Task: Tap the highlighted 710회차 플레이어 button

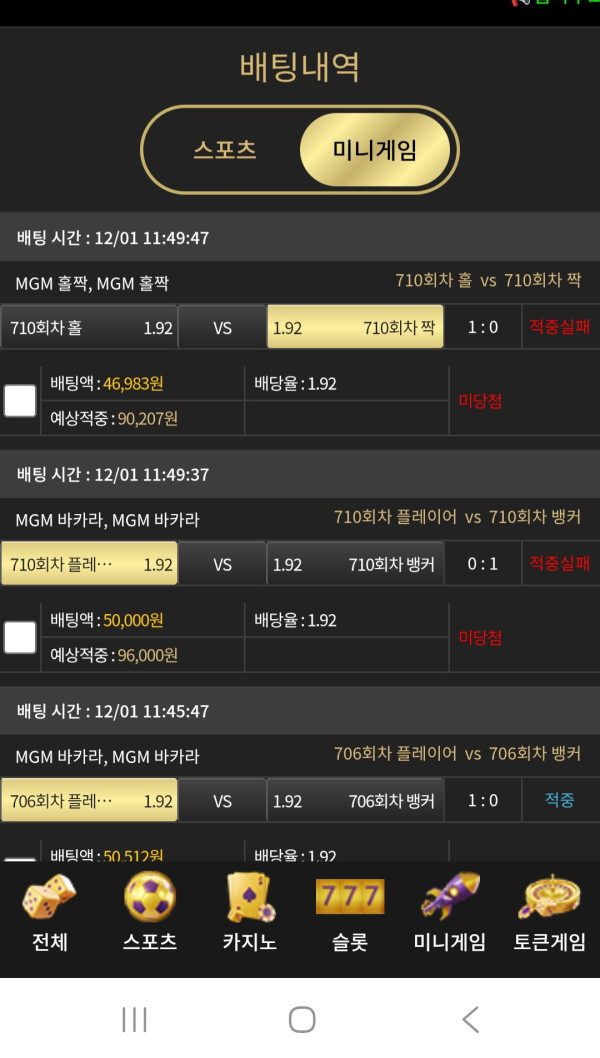Action: (89, 564)
